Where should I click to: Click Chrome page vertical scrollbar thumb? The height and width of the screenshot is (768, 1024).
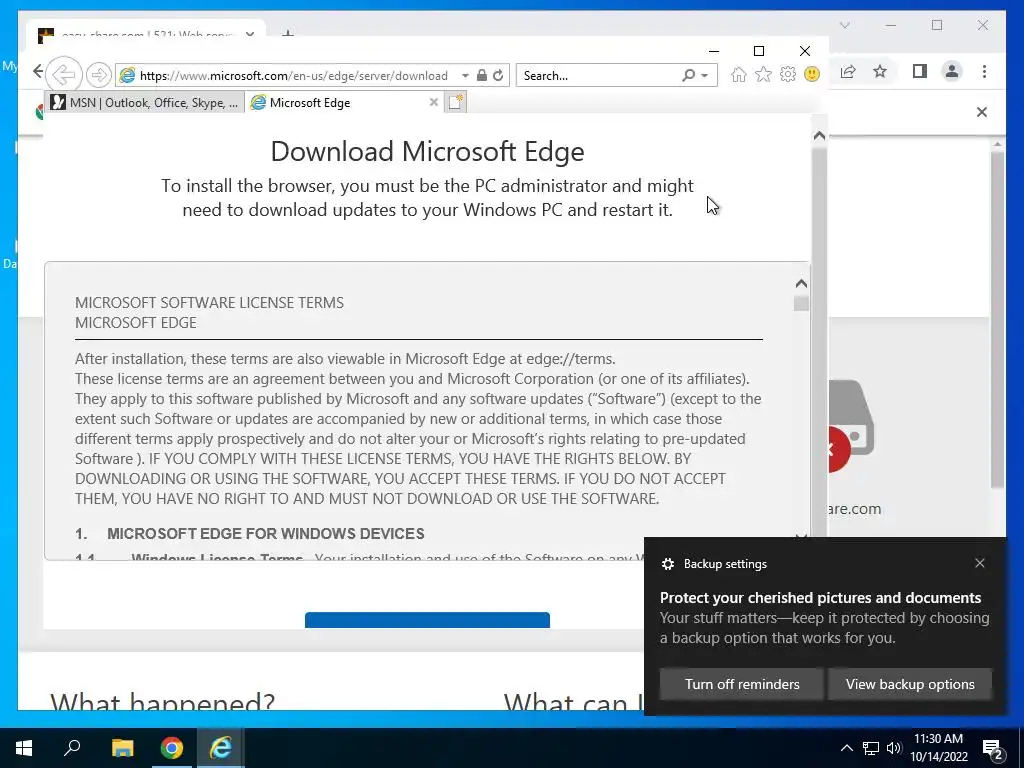(997, 319)
